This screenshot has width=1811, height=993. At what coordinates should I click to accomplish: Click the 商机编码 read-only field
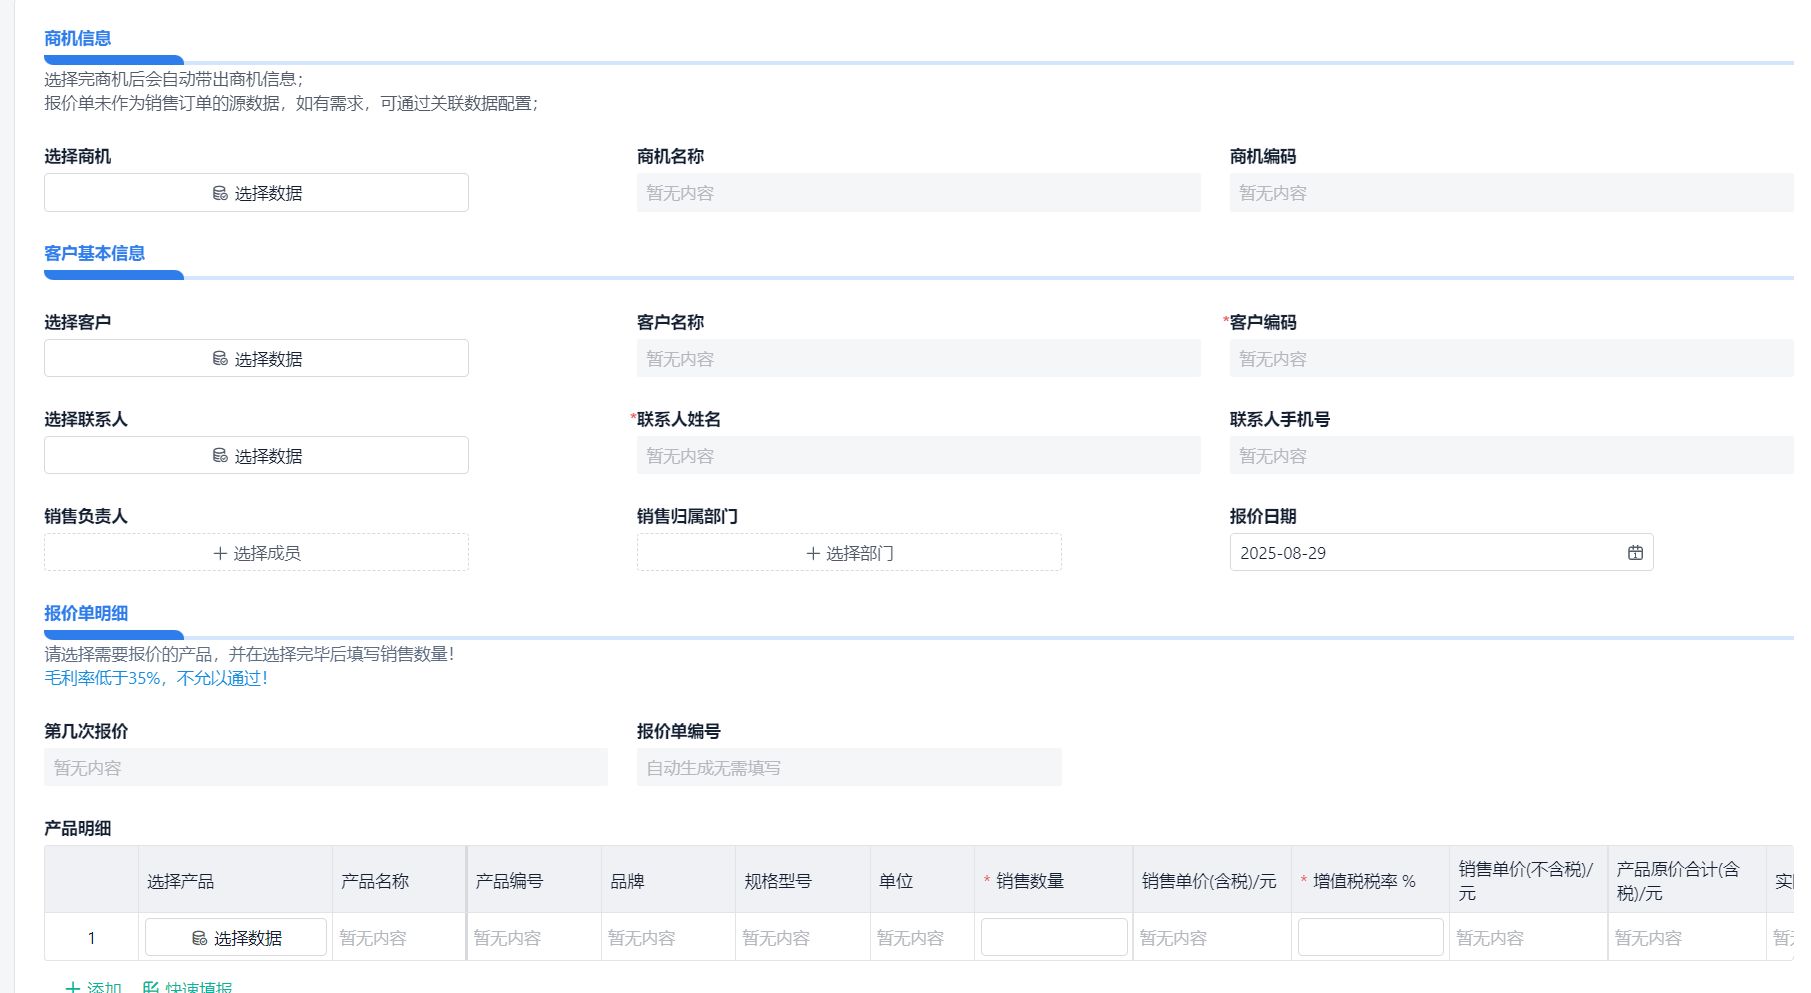coord(1511,193)
